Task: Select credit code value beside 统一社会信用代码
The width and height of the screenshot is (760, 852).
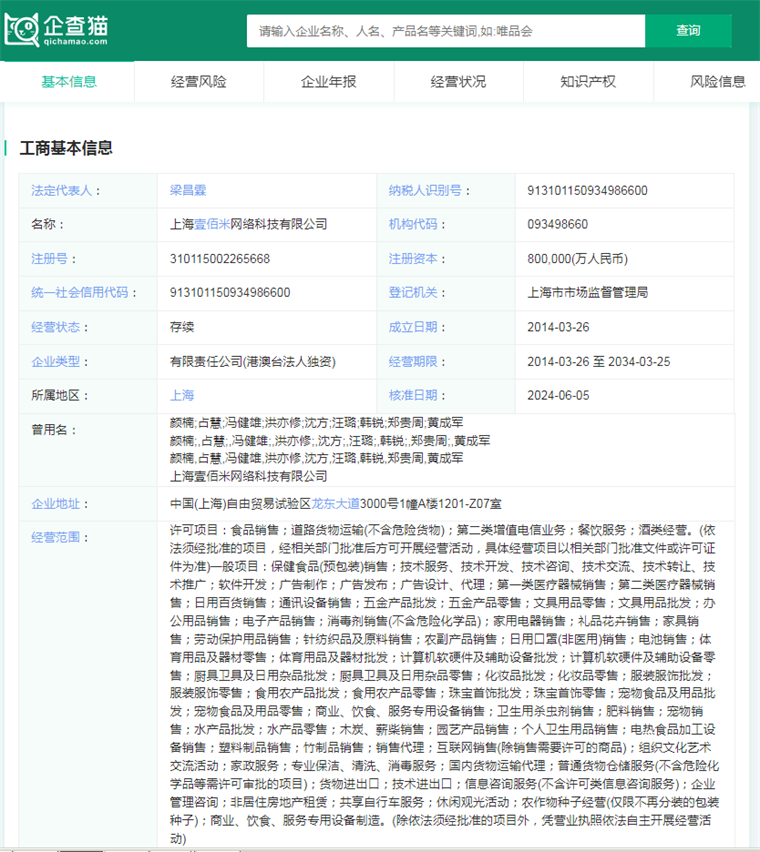Action: (x=230, y=292)
